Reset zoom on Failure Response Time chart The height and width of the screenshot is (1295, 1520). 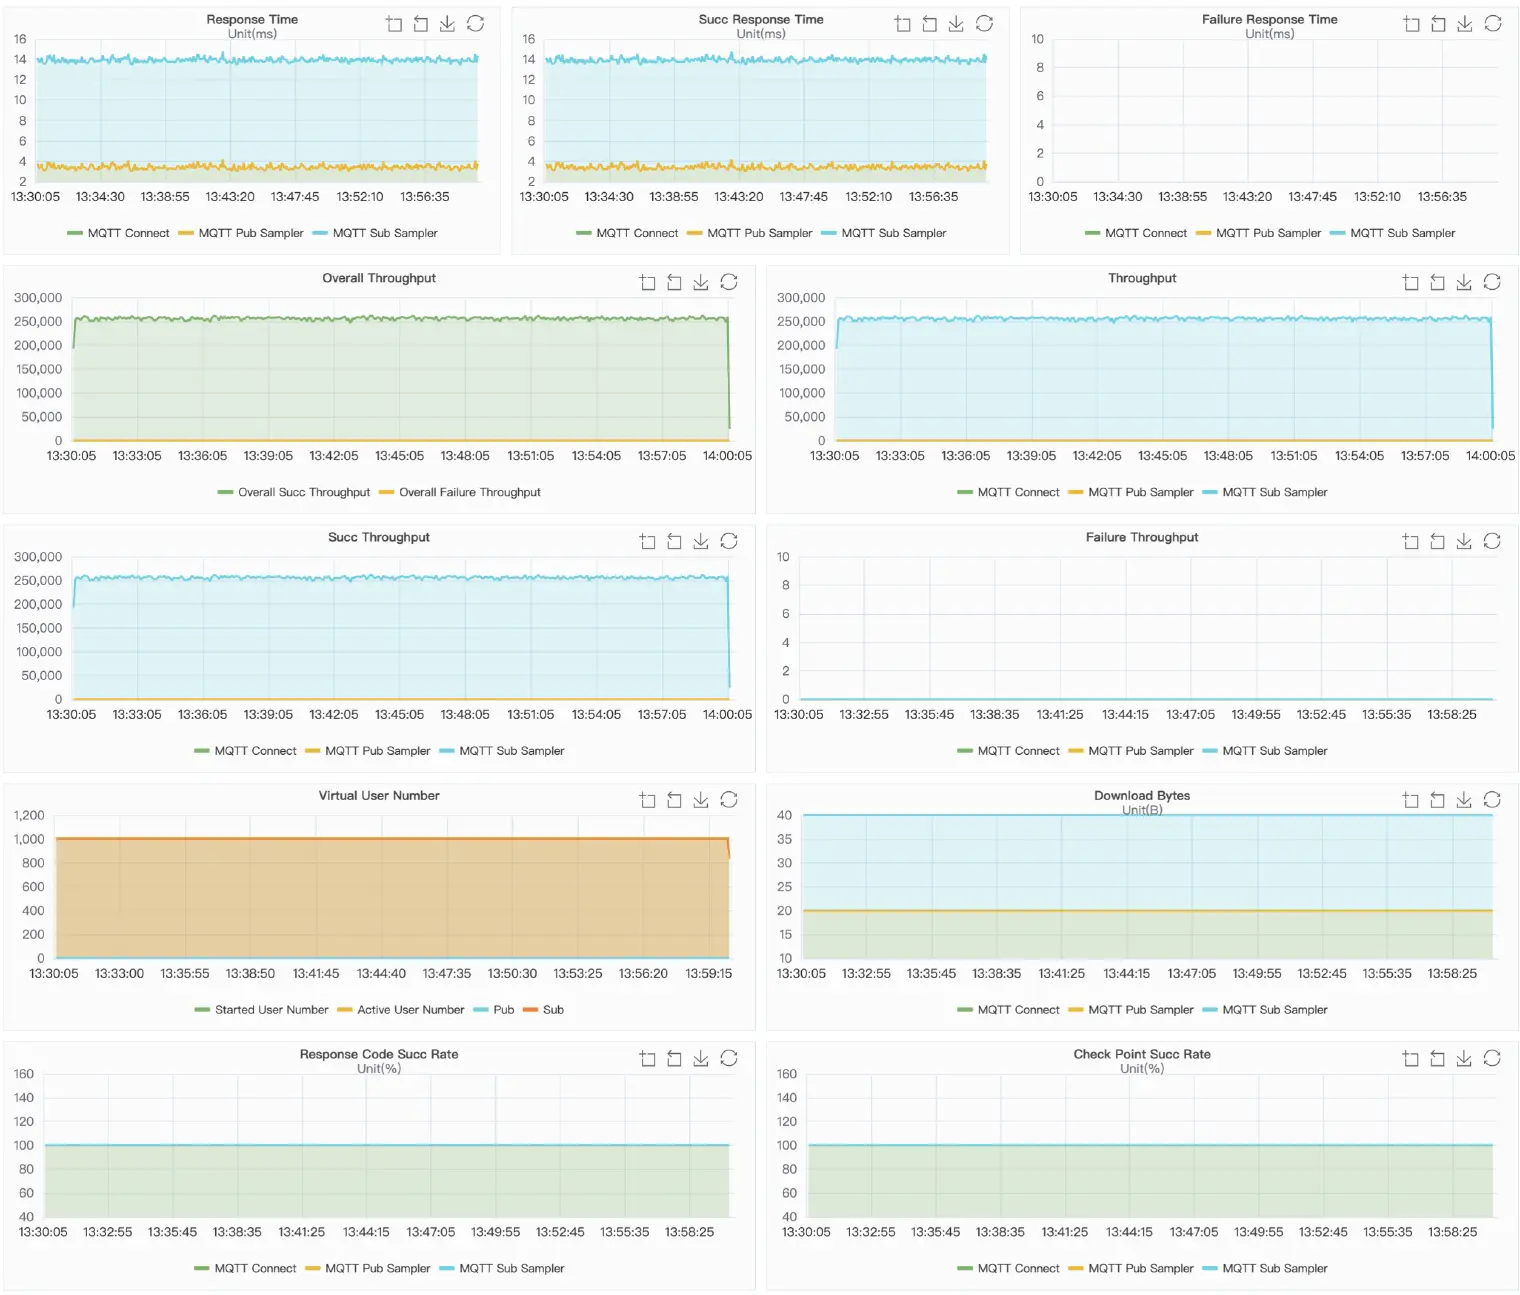click(1438, 23)
